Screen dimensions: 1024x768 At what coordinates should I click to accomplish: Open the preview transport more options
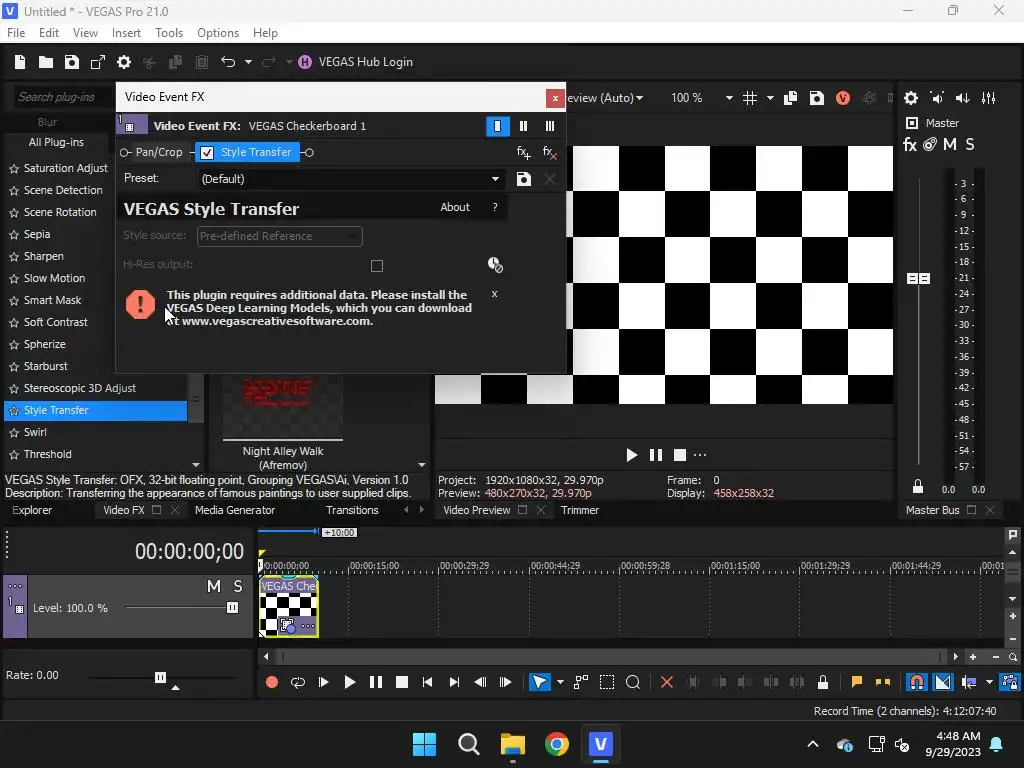[700, 455]
